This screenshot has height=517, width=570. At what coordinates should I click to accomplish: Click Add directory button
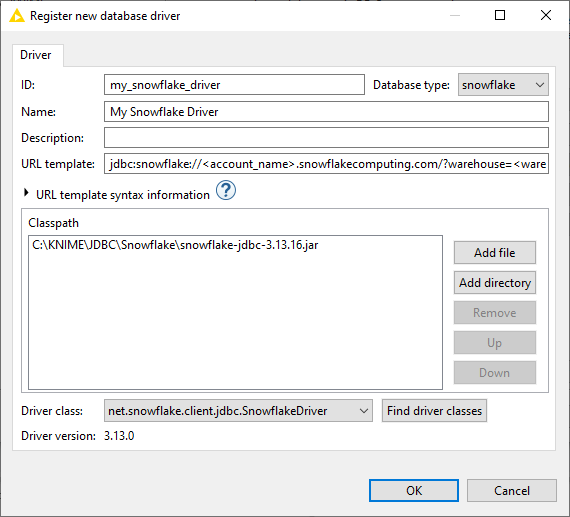[x=494, y=282]
